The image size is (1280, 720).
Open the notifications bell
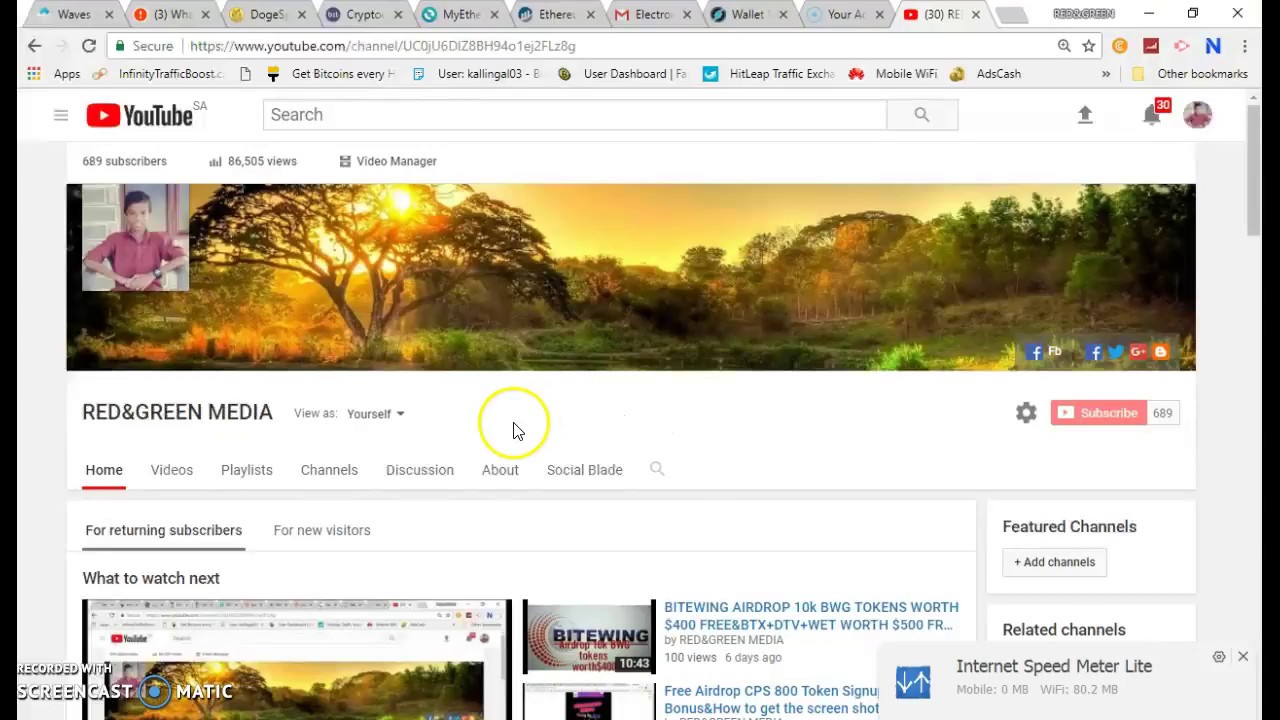pyautogui.click(x=1152, y=115)
